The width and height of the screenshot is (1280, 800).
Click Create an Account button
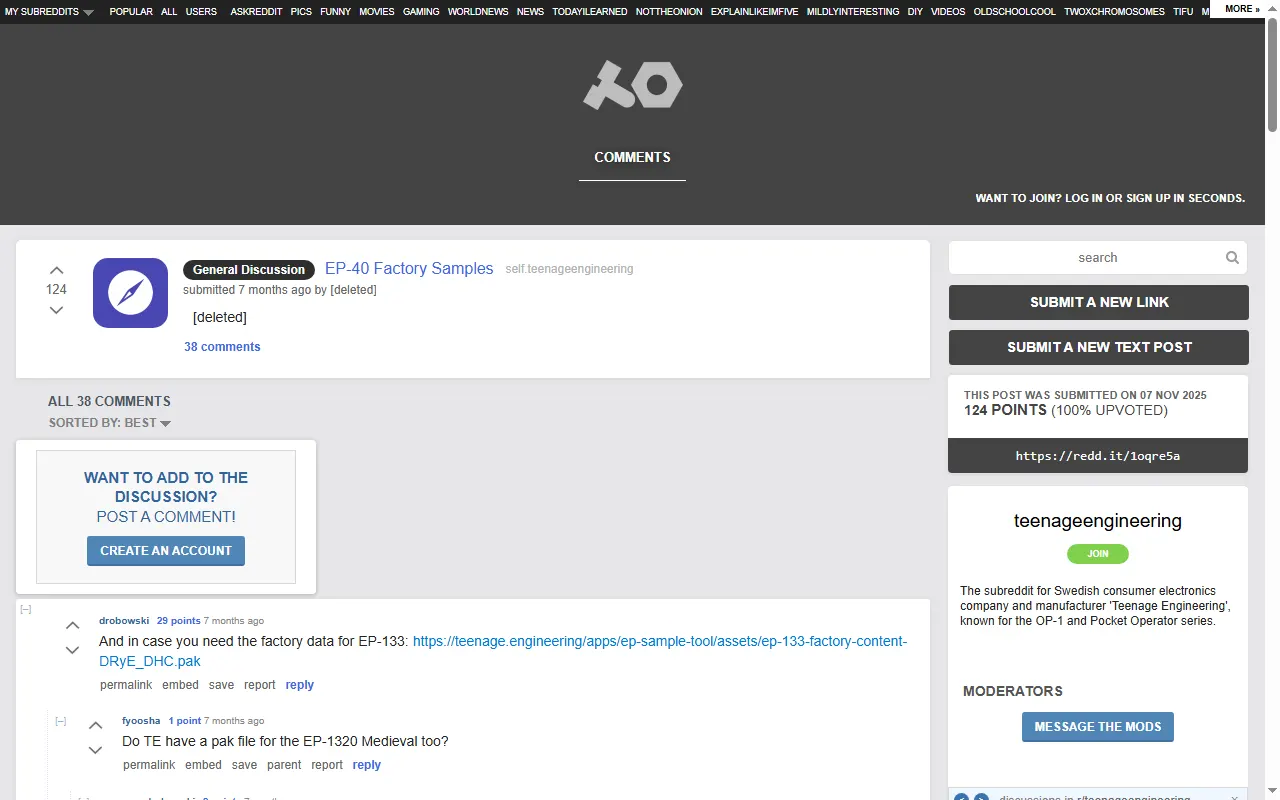point(166,551)
